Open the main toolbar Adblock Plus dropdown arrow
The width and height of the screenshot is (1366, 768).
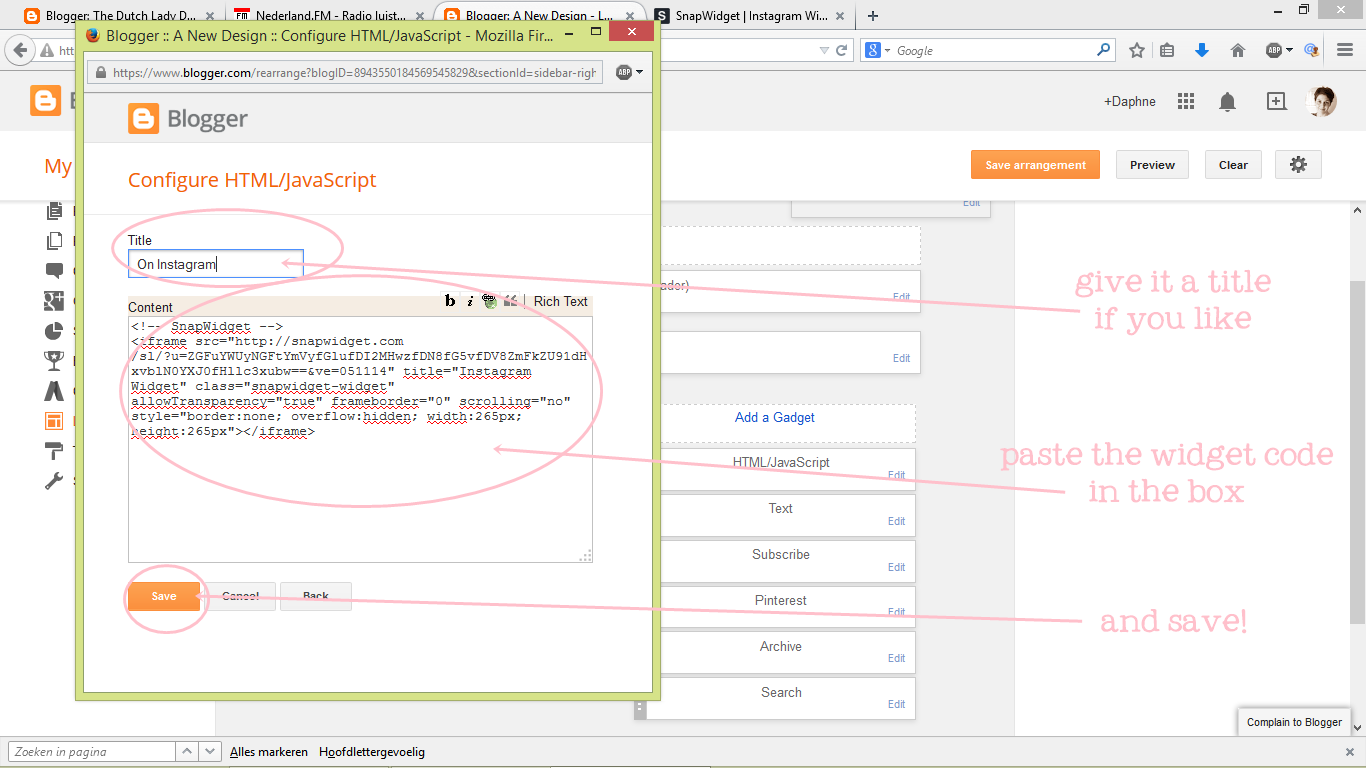1289,50
